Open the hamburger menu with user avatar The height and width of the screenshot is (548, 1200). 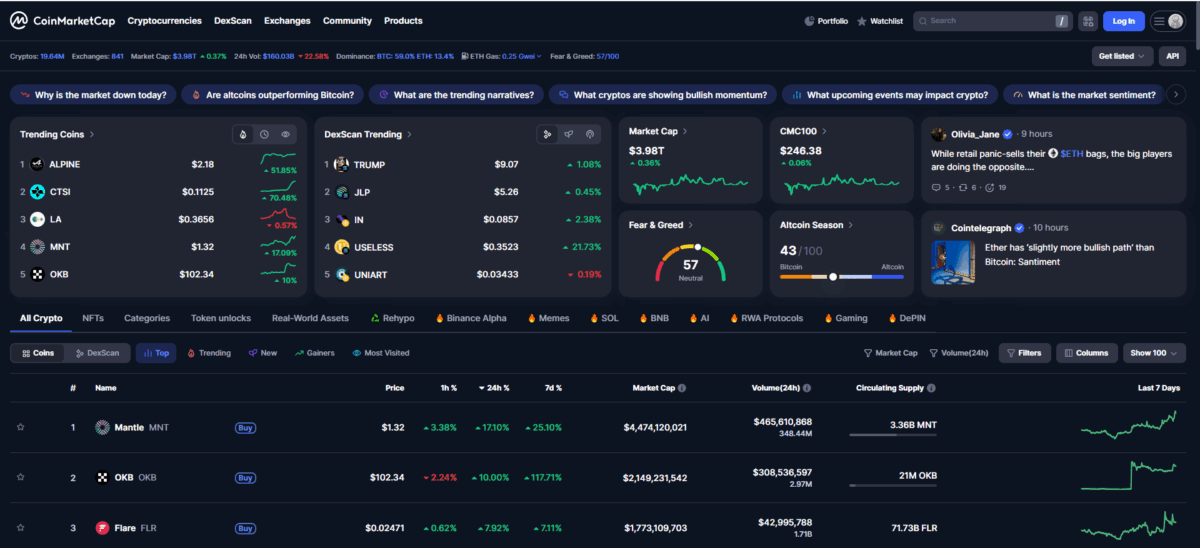[x=1167, y=21]
